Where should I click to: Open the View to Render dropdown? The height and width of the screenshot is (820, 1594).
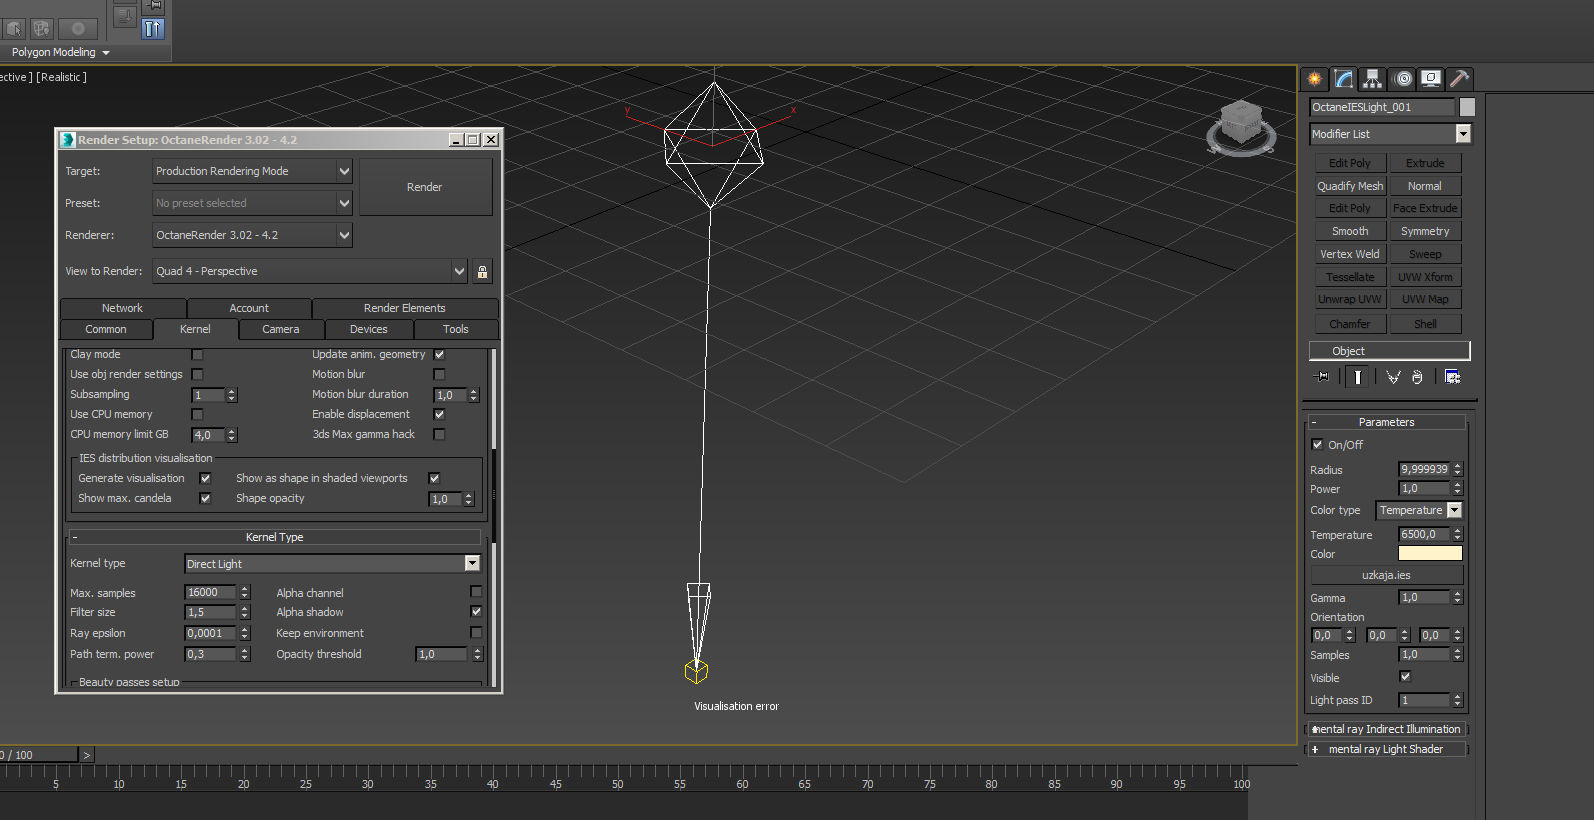[x=310, y=271]
